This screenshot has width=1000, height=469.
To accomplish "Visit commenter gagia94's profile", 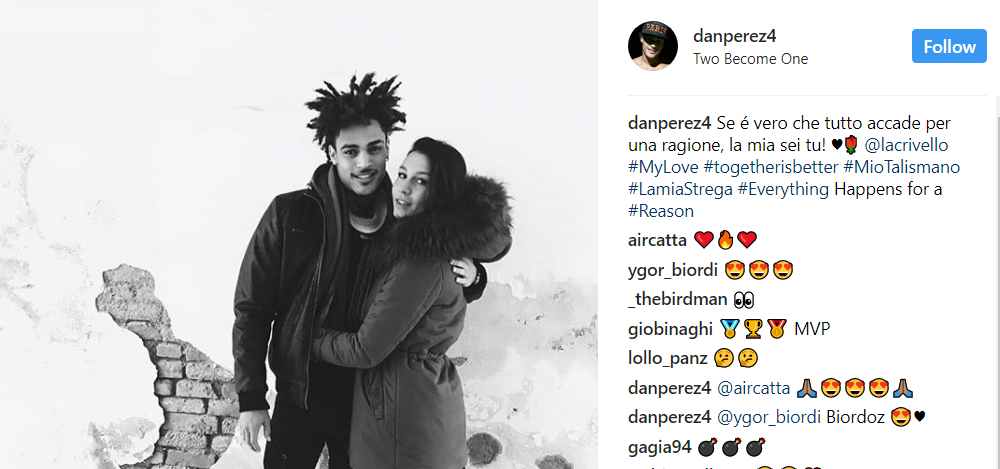I will pyautogui.click(x=659, y=447).
